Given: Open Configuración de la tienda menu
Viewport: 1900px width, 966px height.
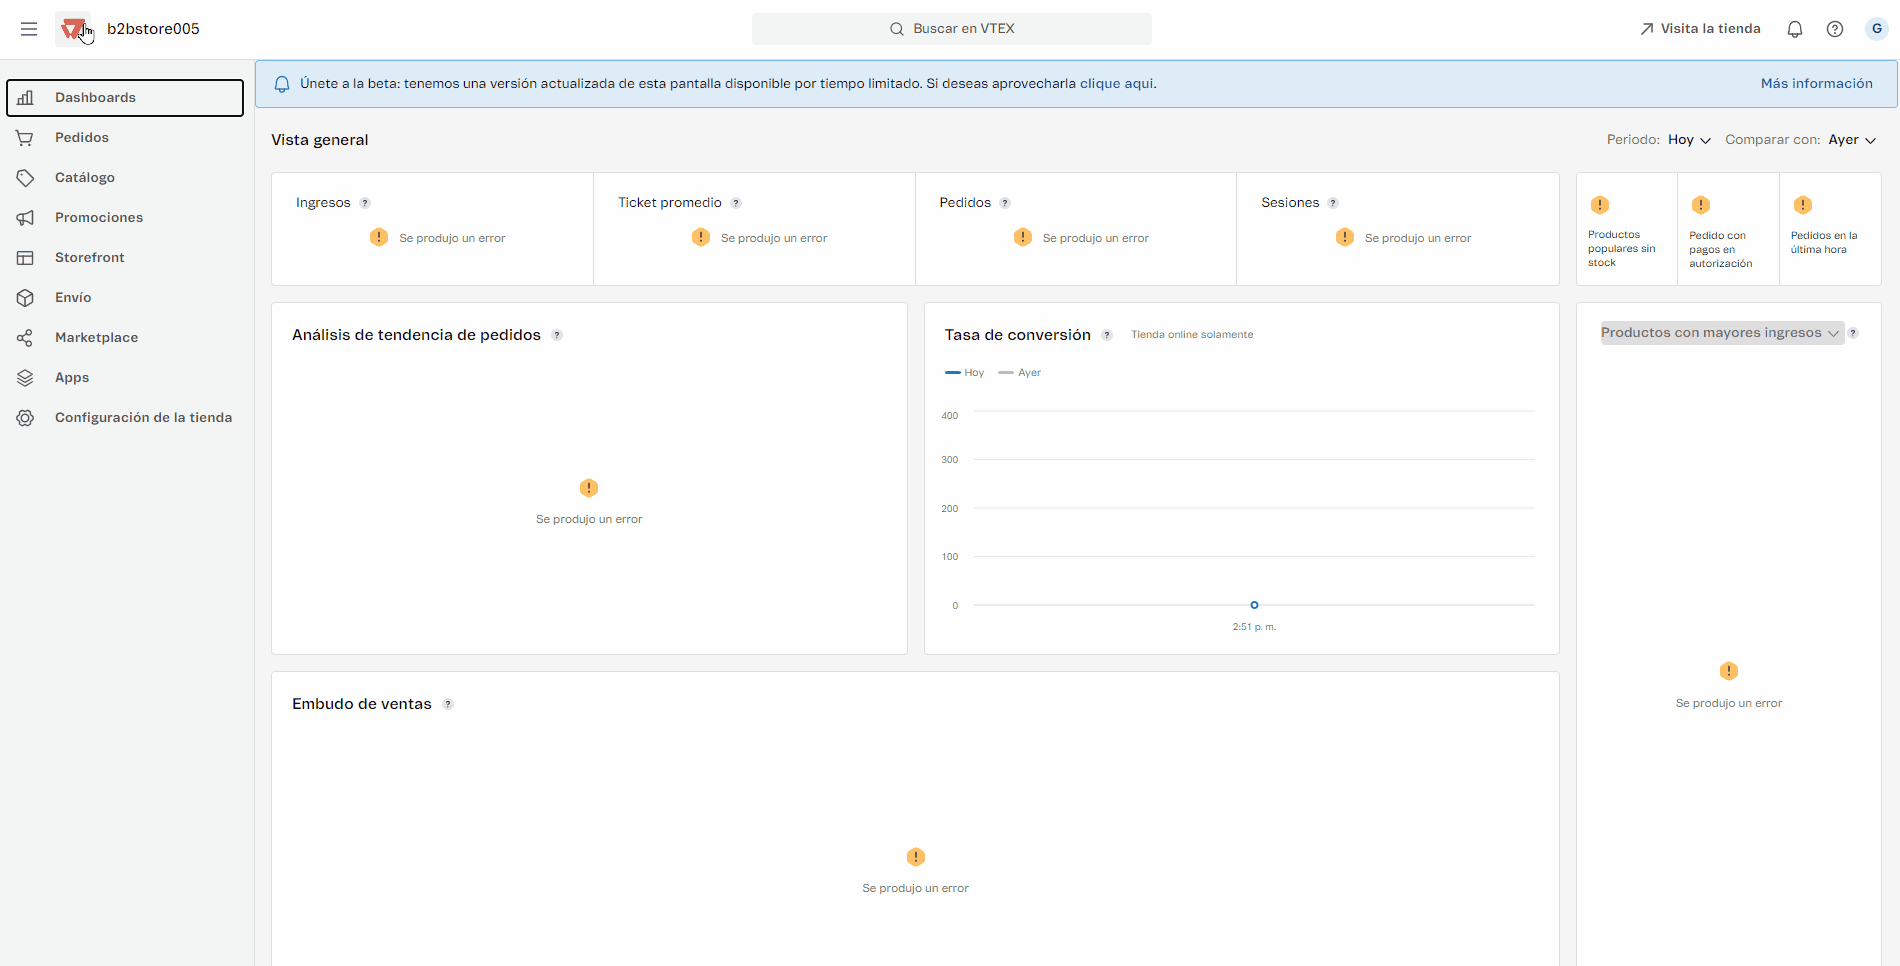Looking at the screenshot, I should click(x=143, y=418).
